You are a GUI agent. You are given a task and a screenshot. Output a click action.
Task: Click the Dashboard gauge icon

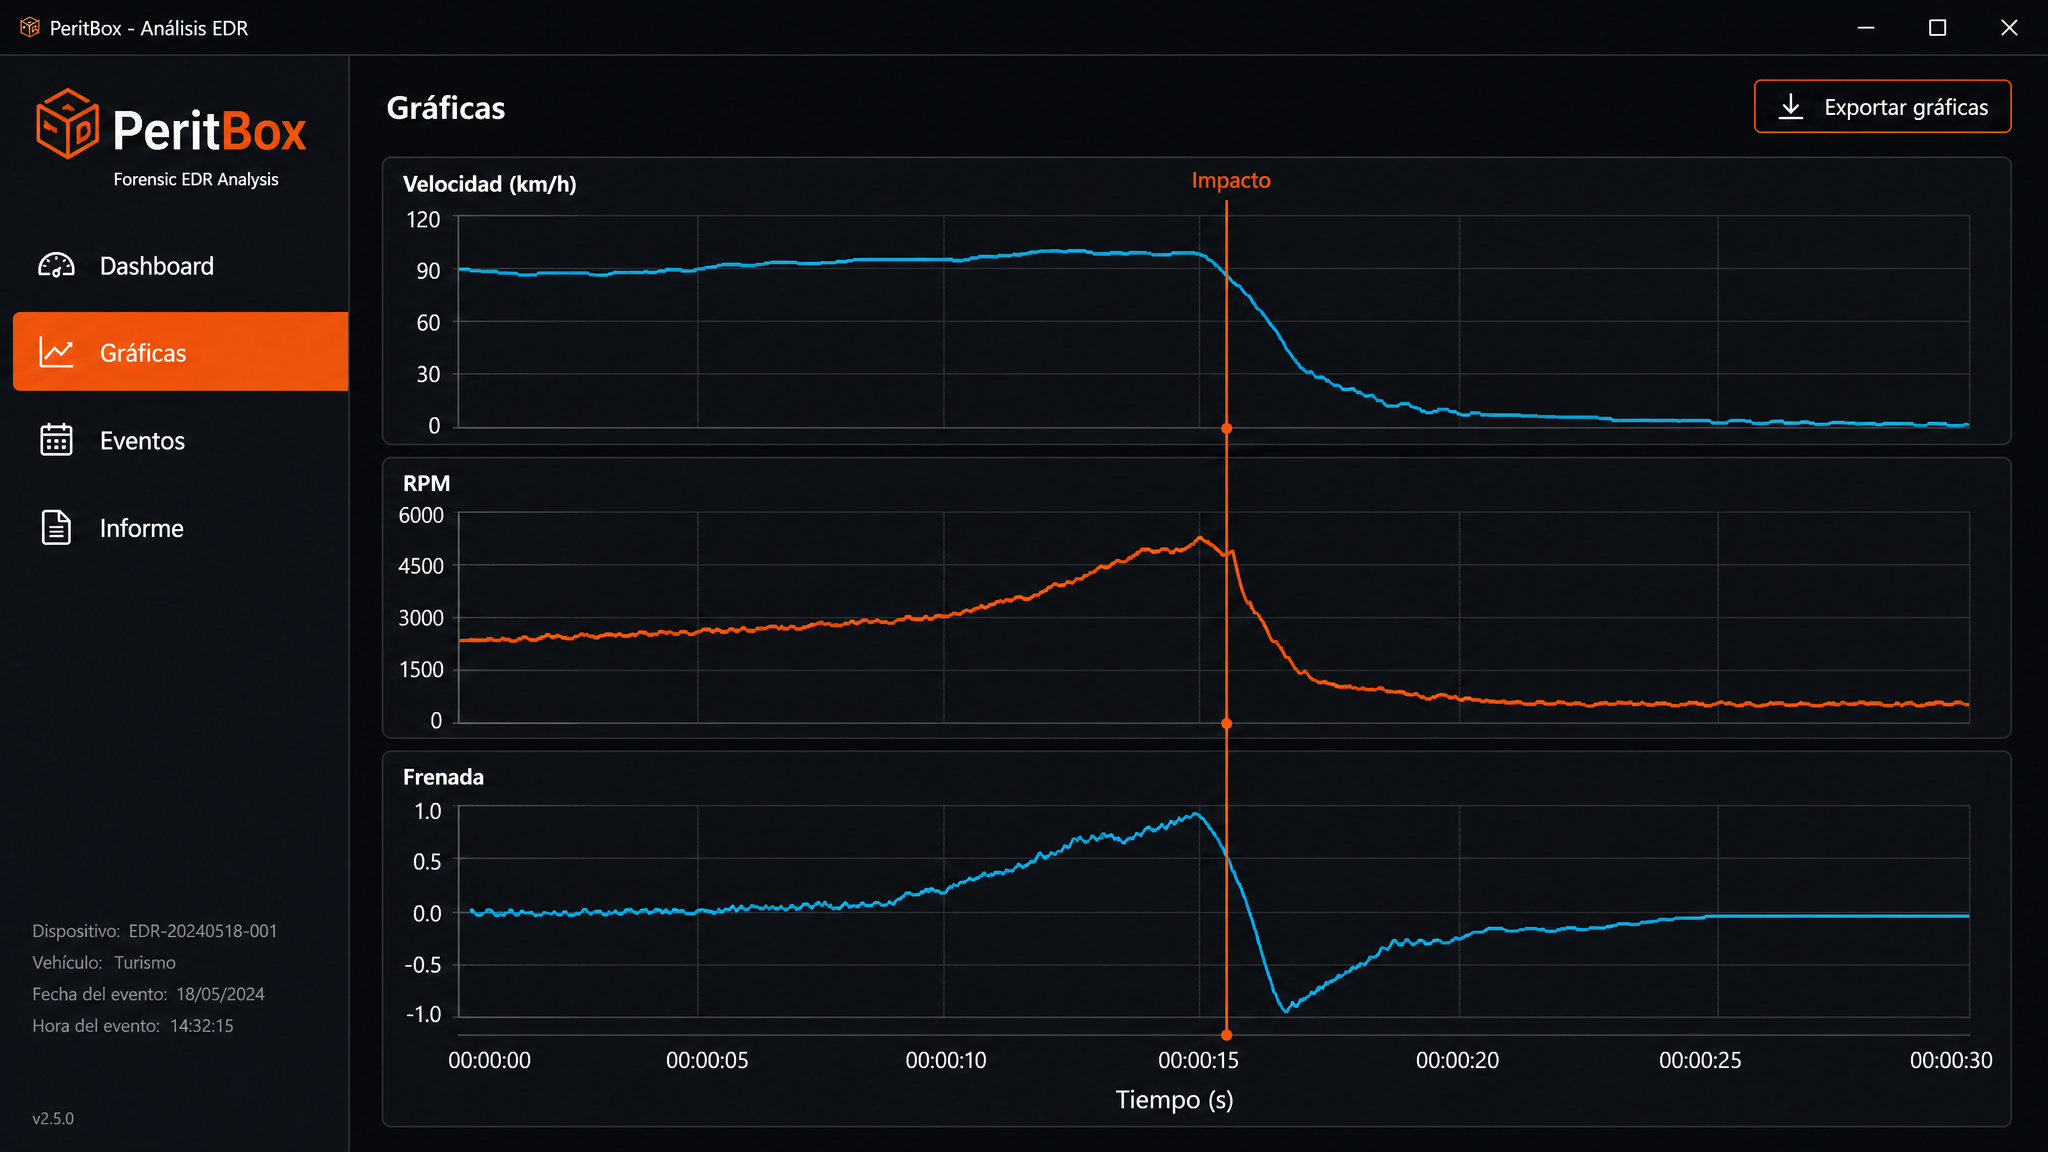click(x=56, y=265)
